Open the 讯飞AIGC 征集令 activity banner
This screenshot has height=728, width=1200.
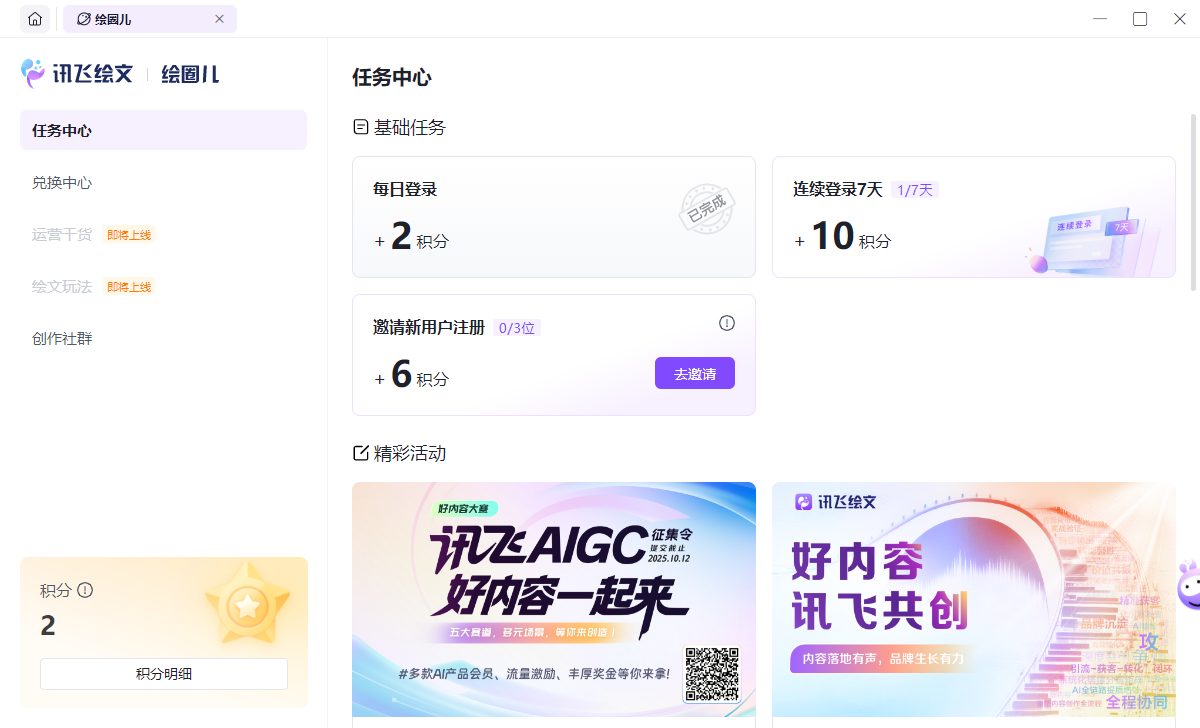pyautogui.click(x=554, y=599)
